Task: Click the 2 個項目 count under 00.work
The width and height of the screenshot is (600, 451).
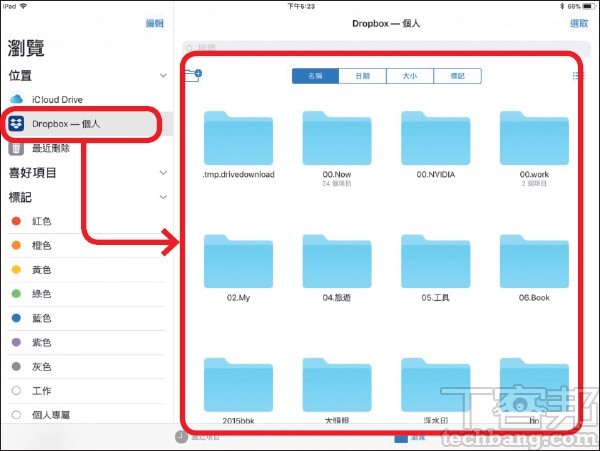Action: (x=534, y=184)
